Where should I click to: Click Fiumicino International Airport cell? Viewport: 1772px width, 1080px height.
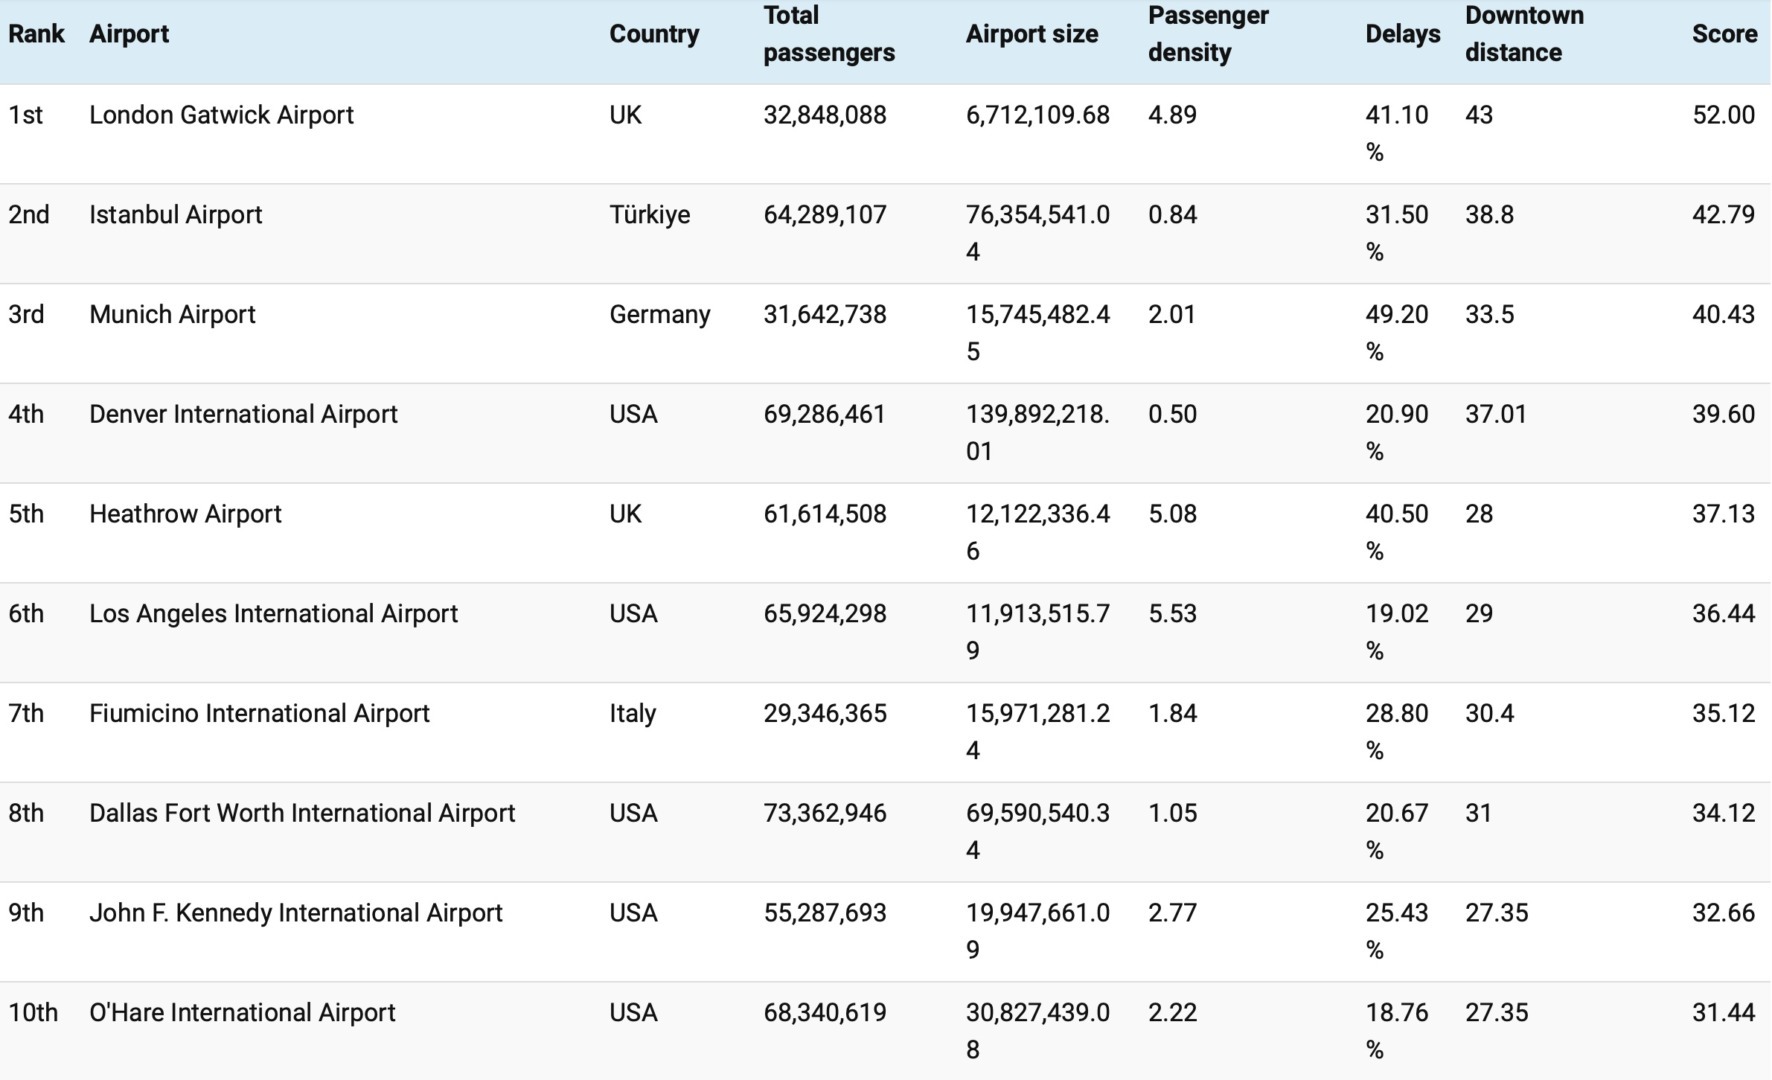[259, 713]
